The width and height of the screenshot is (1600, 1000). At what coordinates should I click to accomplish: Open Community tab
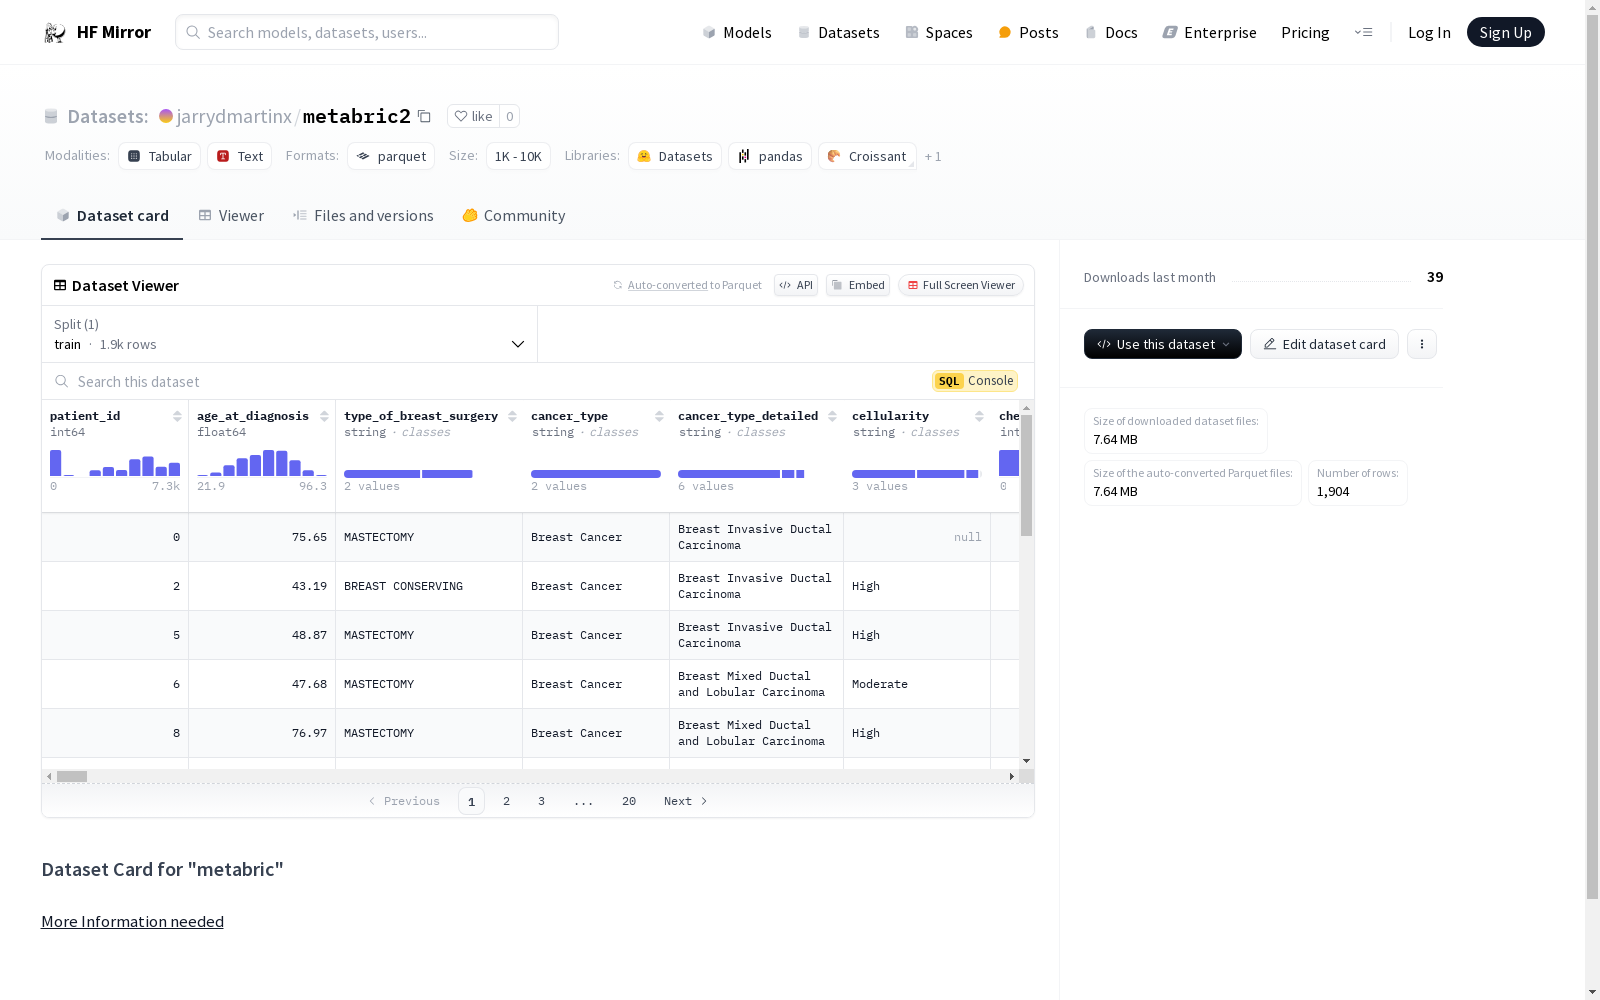click(x=514, y=216)
